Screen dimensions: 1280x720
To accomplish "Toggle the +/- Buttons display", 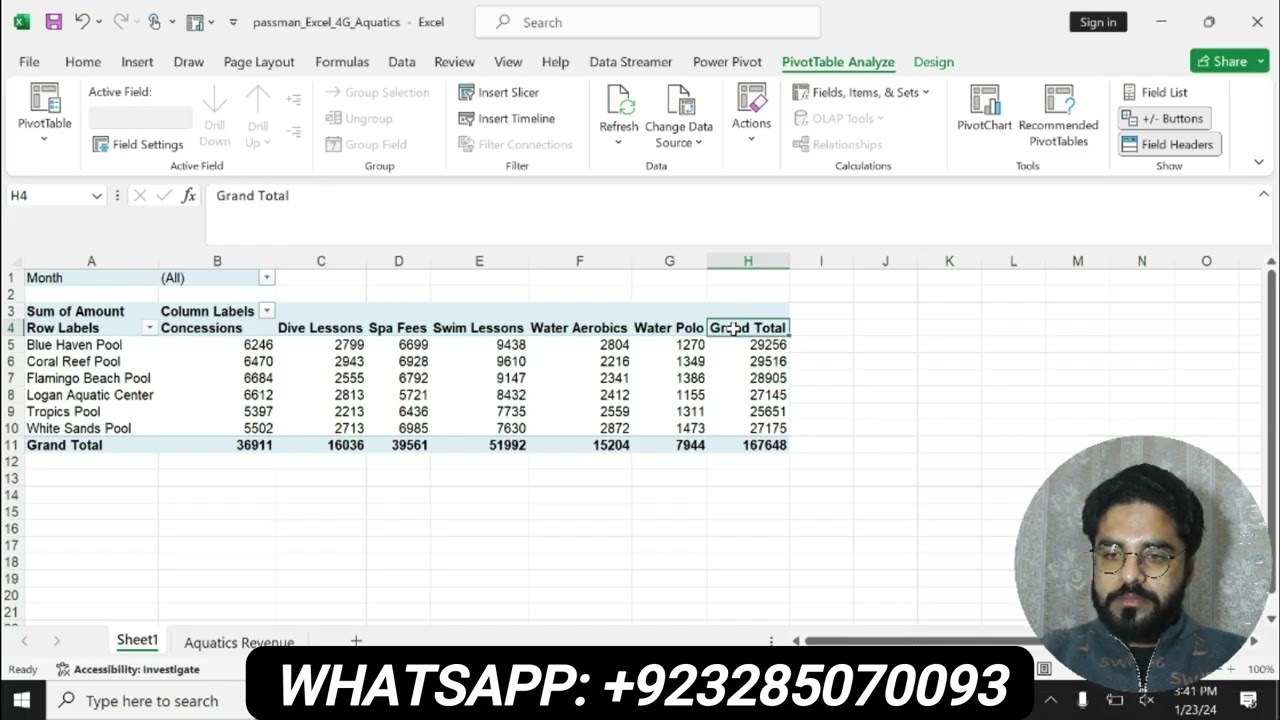I will coord(1163,118).
